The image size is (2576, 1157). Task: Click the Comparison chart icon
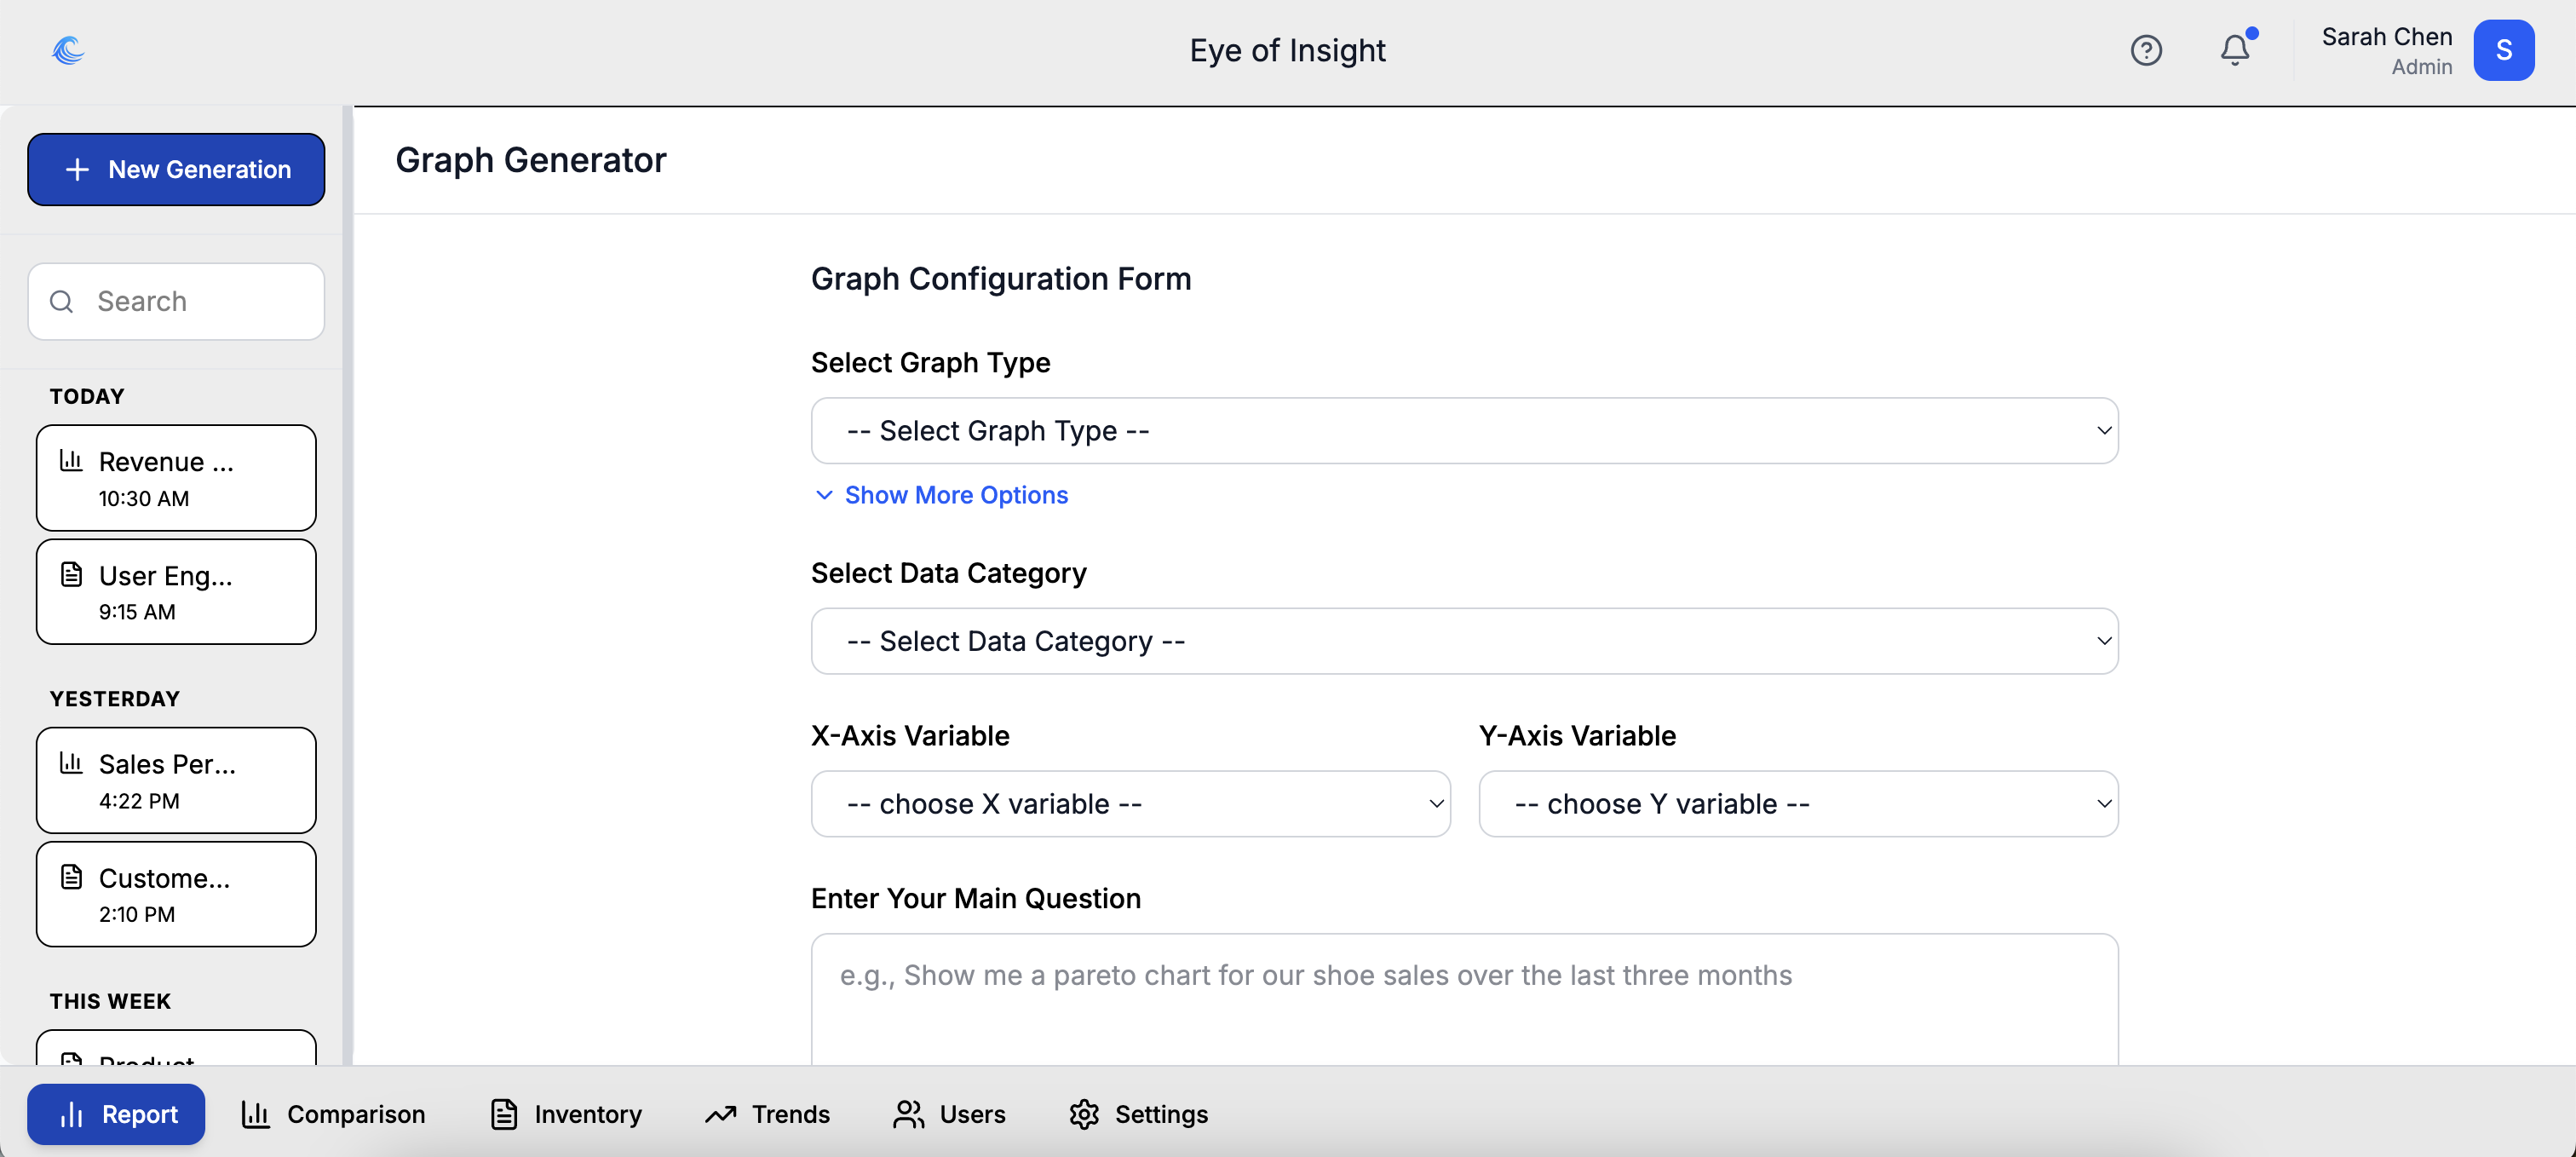point(257,1114)
